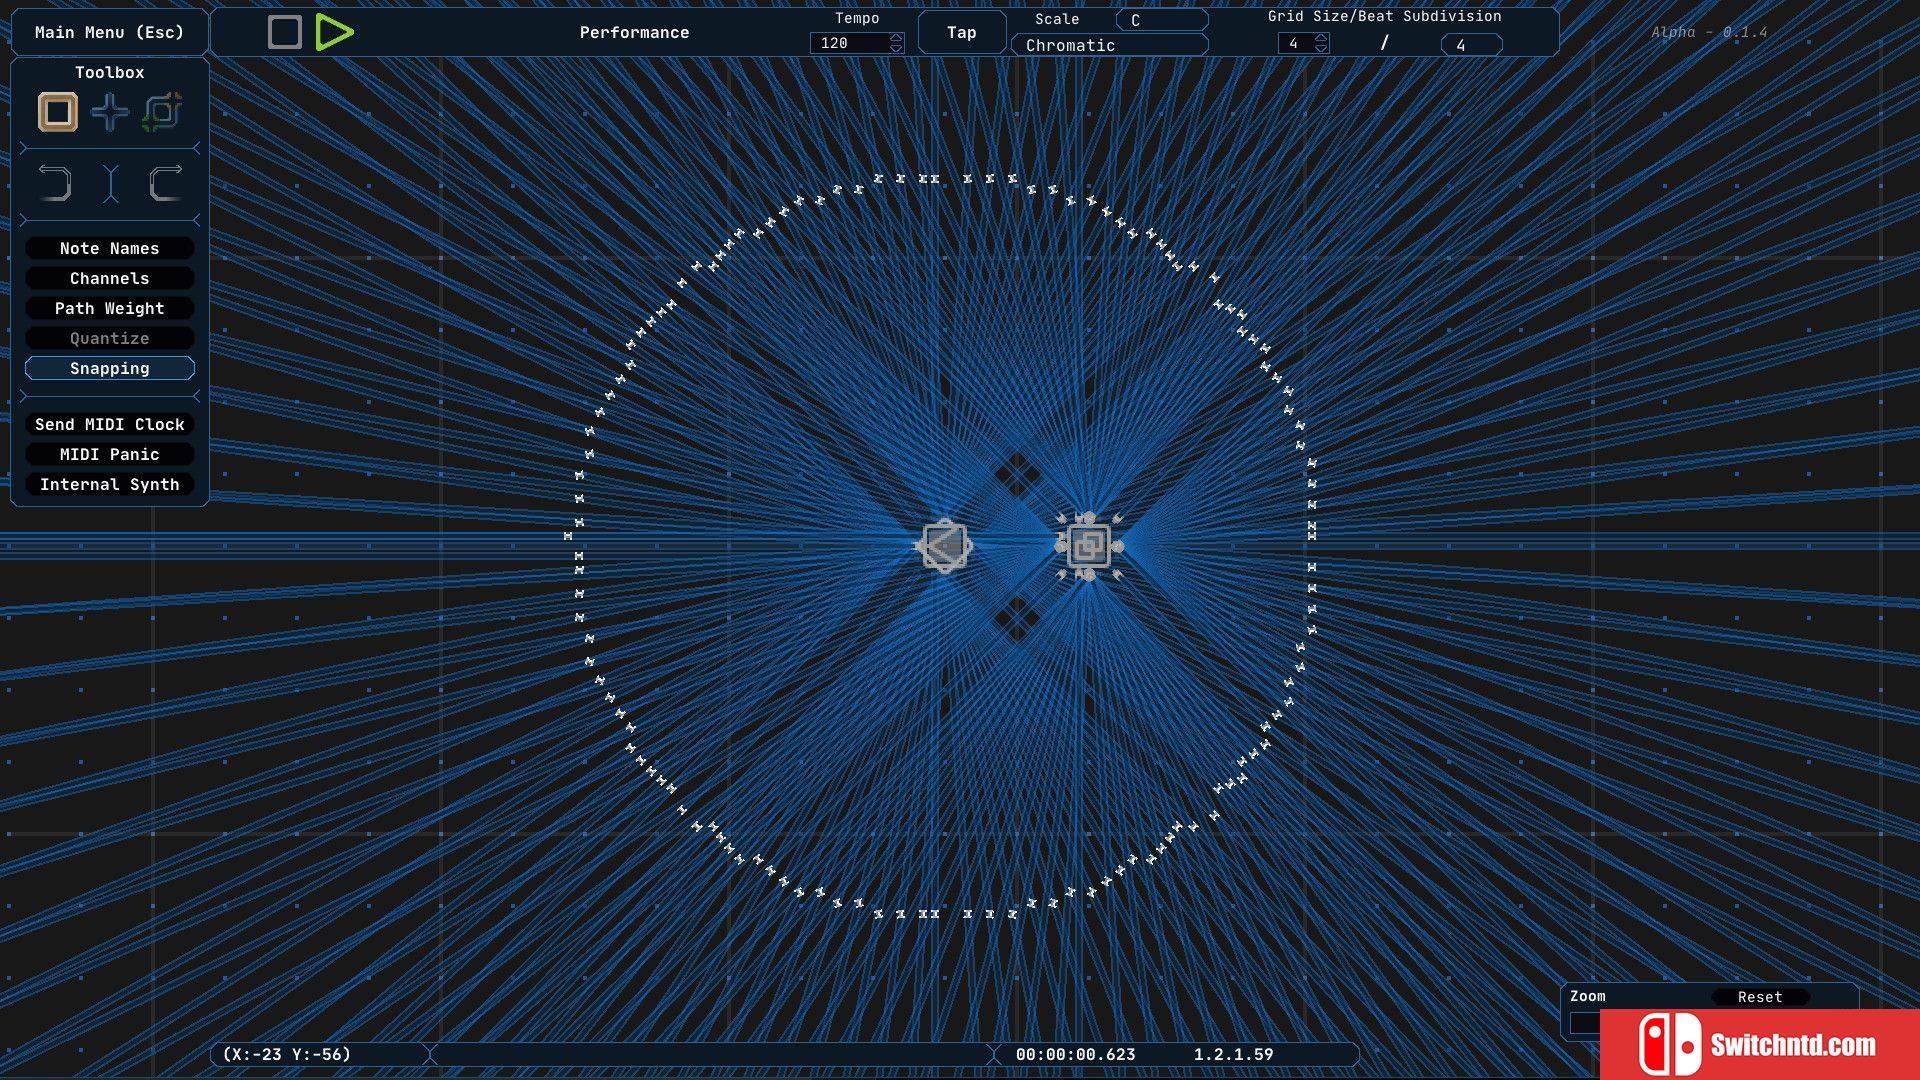Screen dimensions: 1920x1080
Task: Open Main Menu (Esc)
Action: click(x=110, y=32)
